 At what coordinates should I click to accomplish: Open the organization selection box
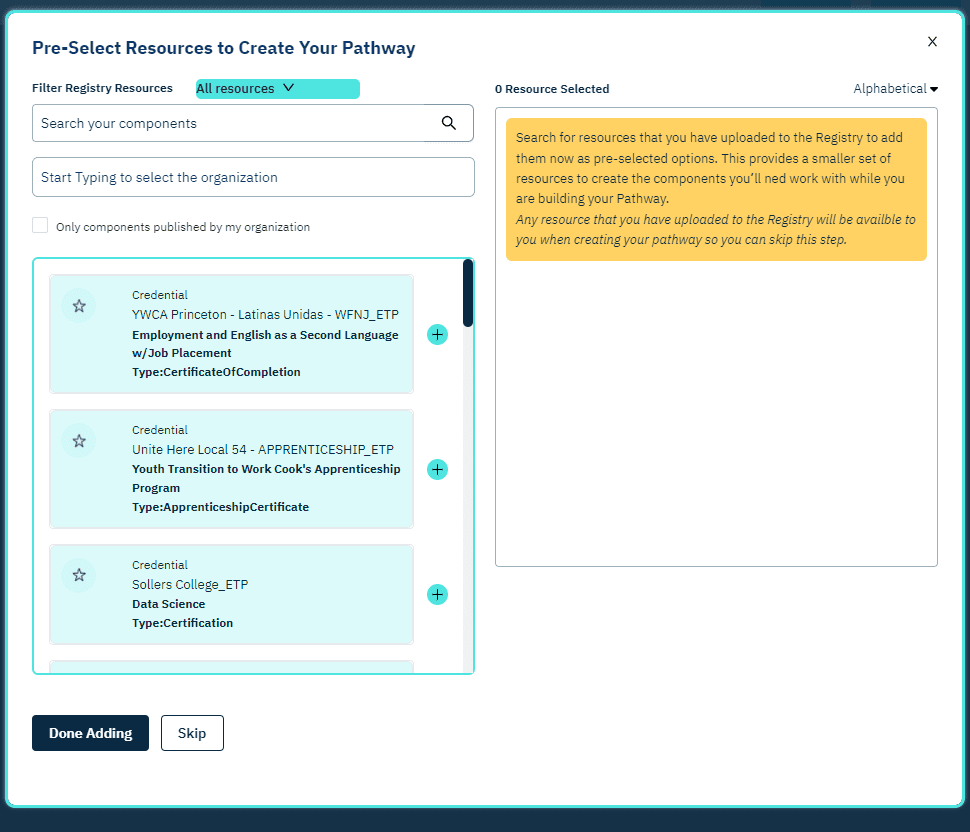click(253, 176)
